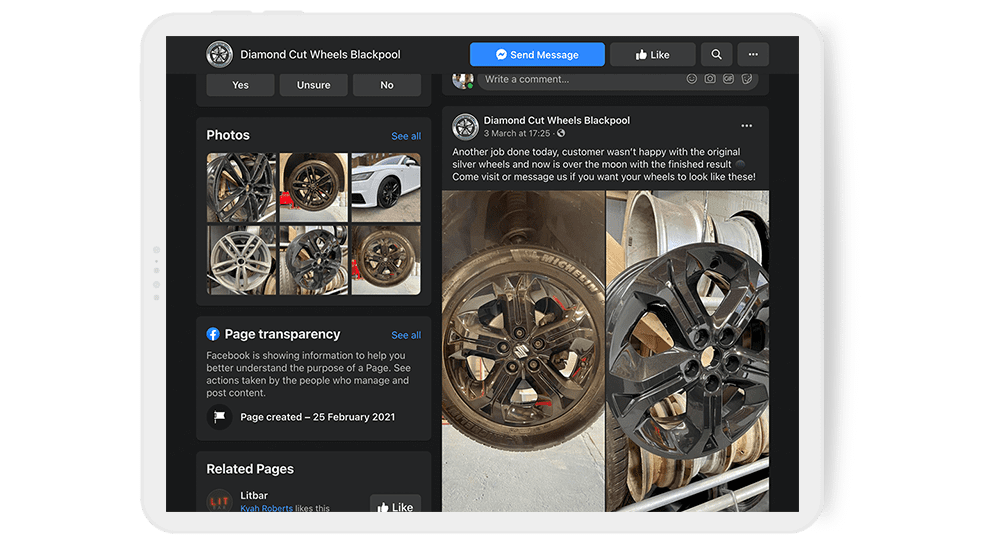The height and width of the screenshot is (544, 1000).
Task: Click the Photos section heading
Action: 228,135
